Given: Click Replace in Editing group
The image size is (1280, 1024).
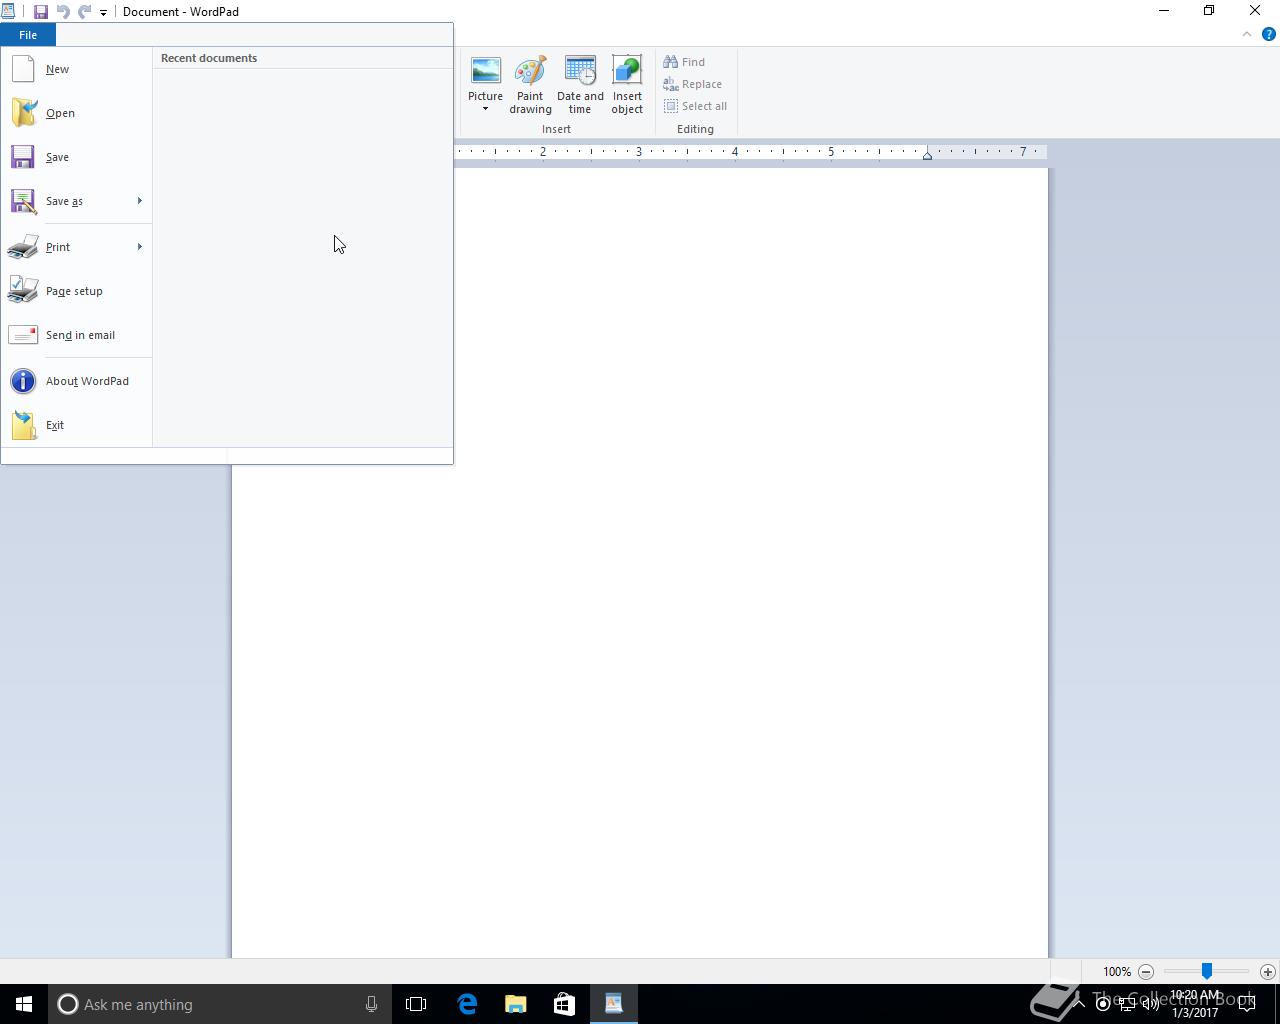Looking at the screenshot, I should tap(693, 84).
